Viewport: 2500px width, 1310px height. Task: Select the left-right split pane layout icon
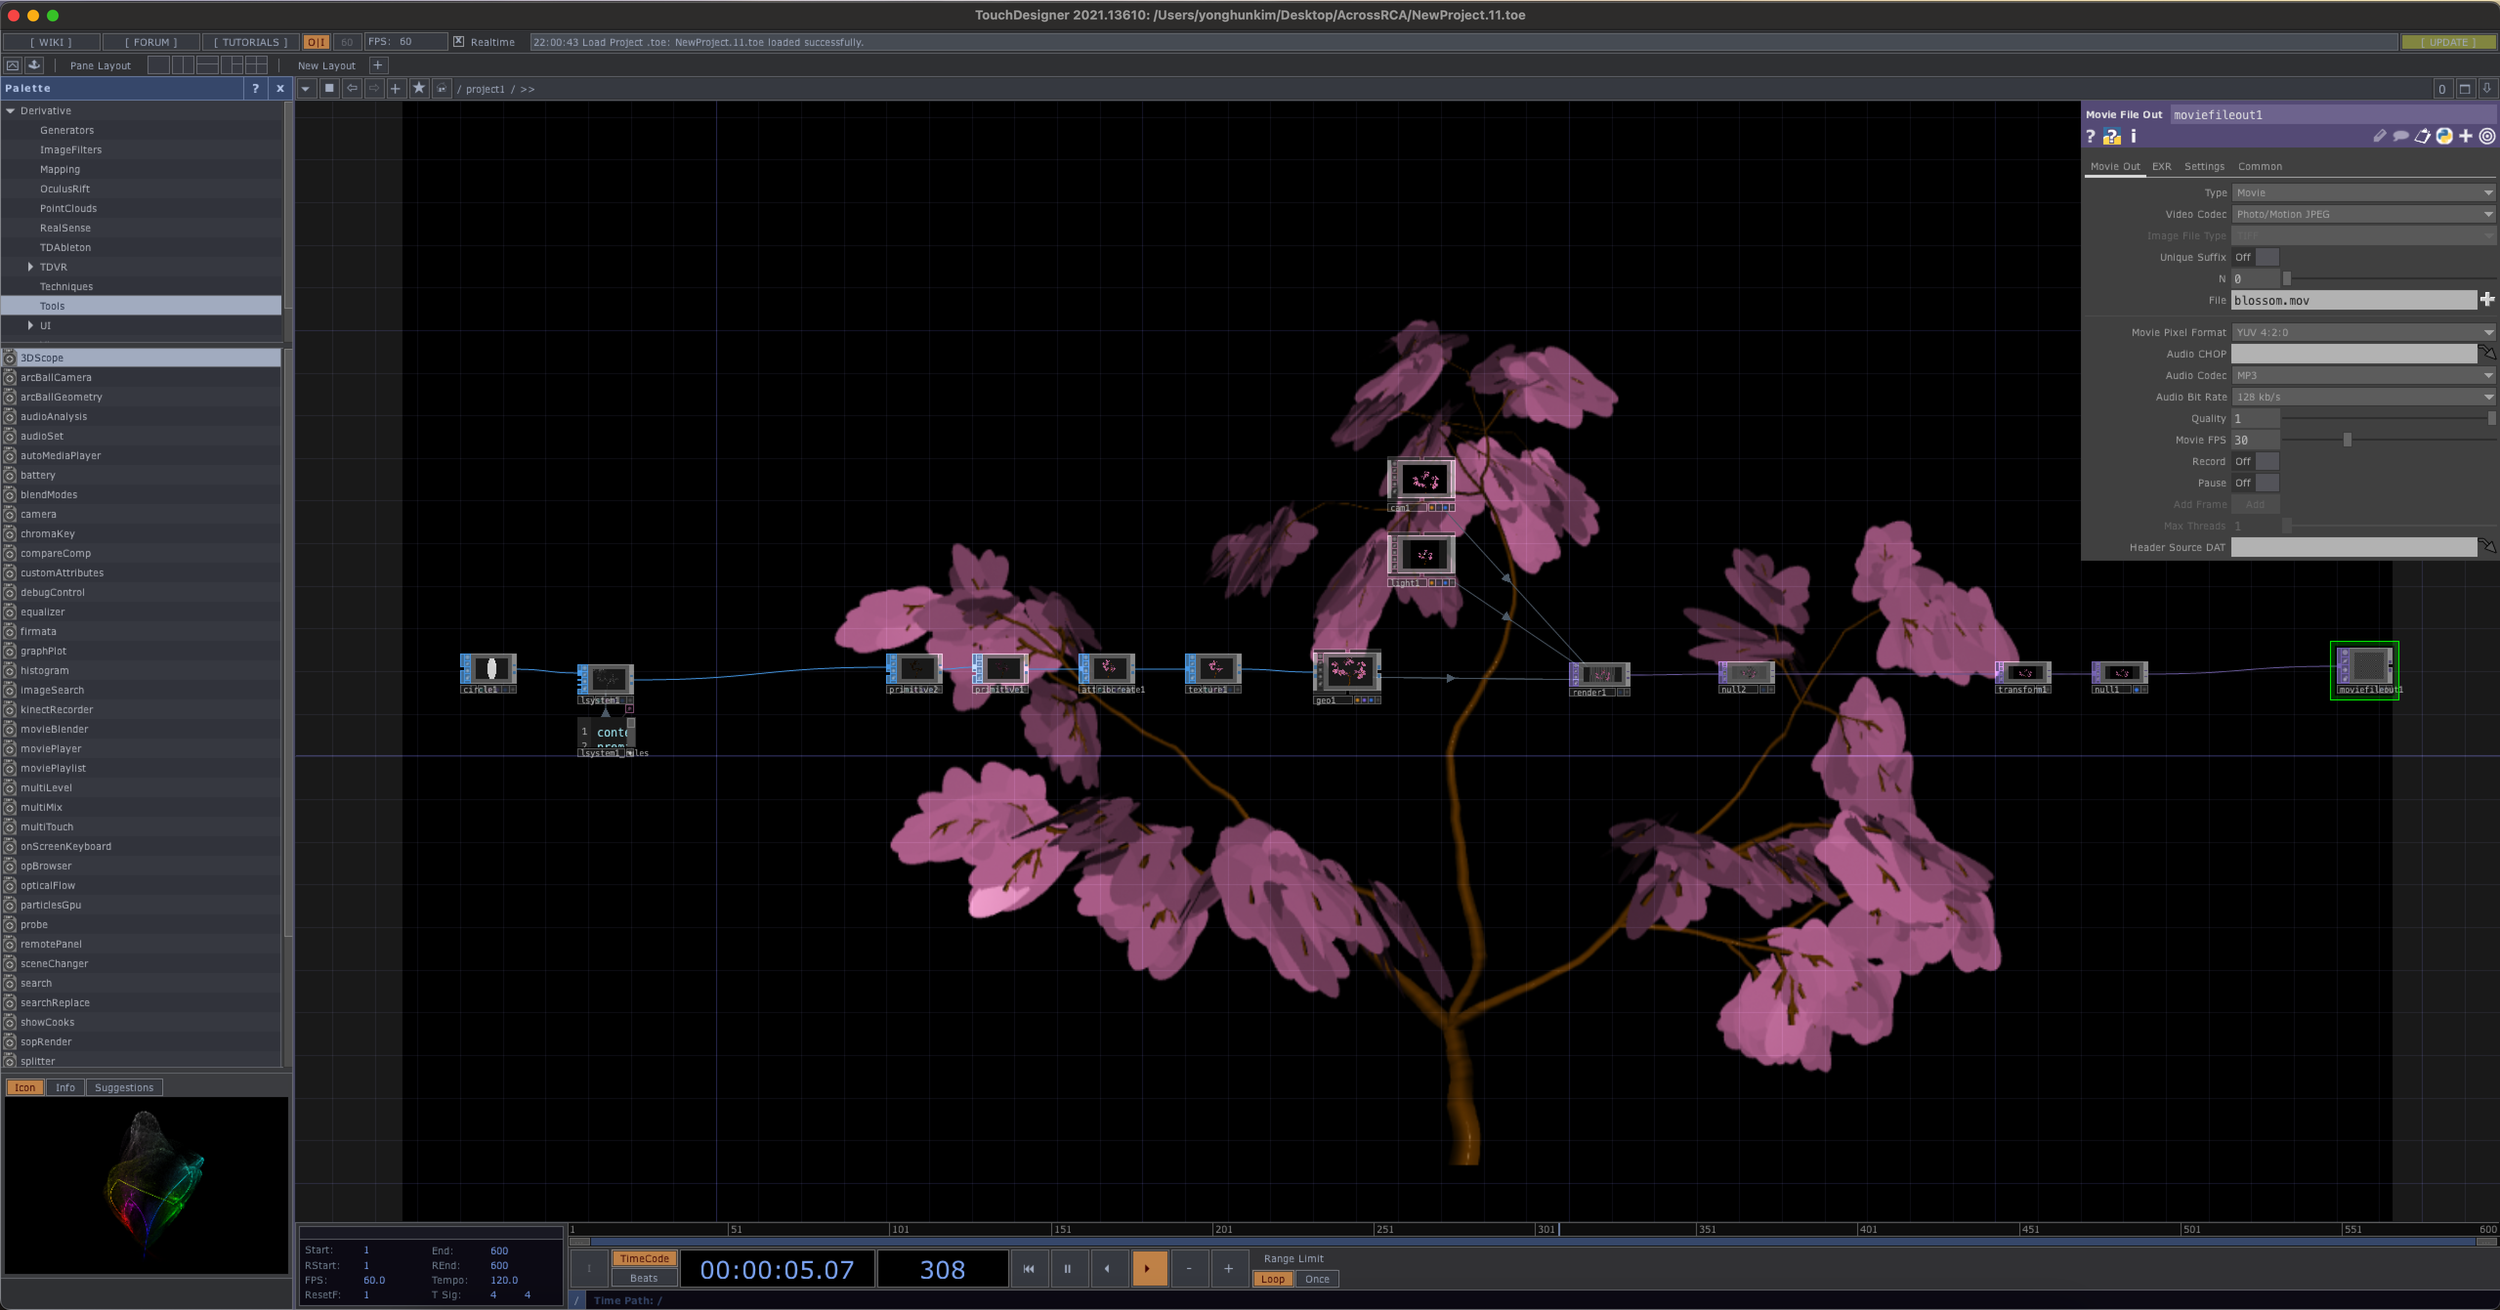point(183,65)
